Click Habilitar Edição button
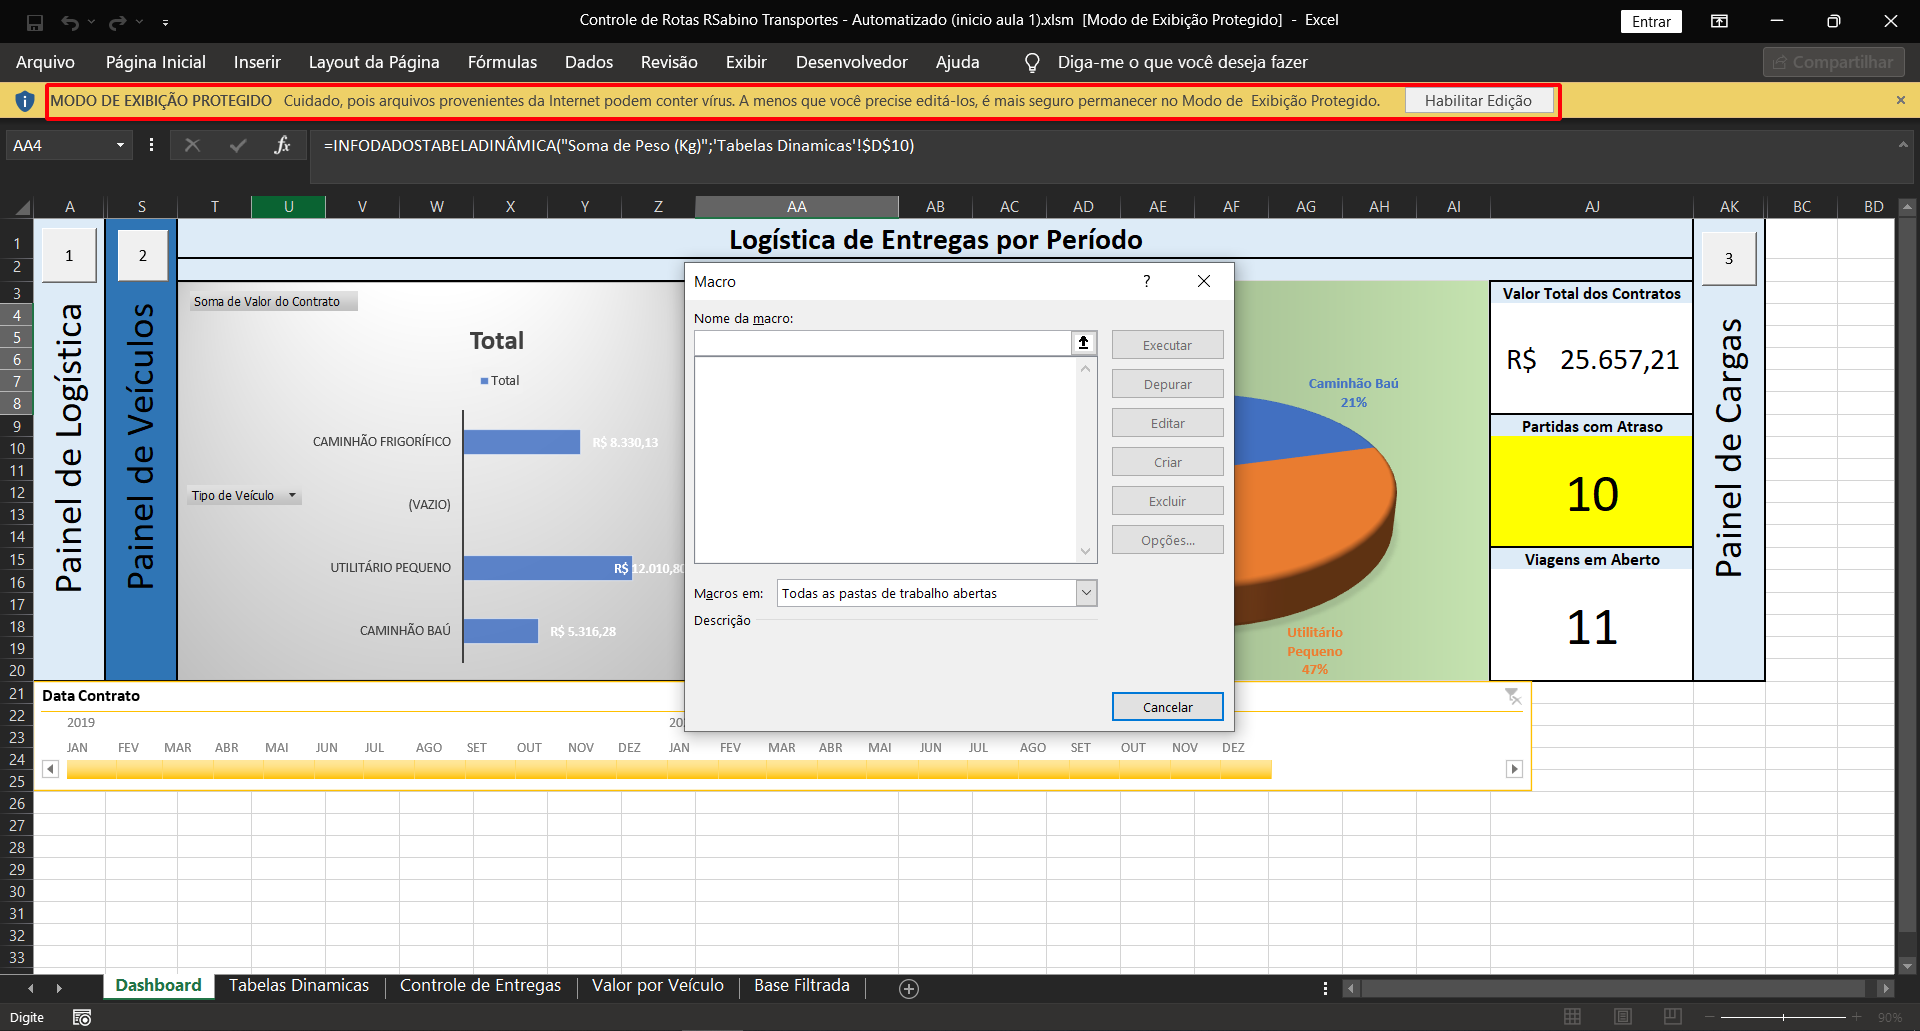This screenshot has height=1031, width=1920. (1478, 101)
